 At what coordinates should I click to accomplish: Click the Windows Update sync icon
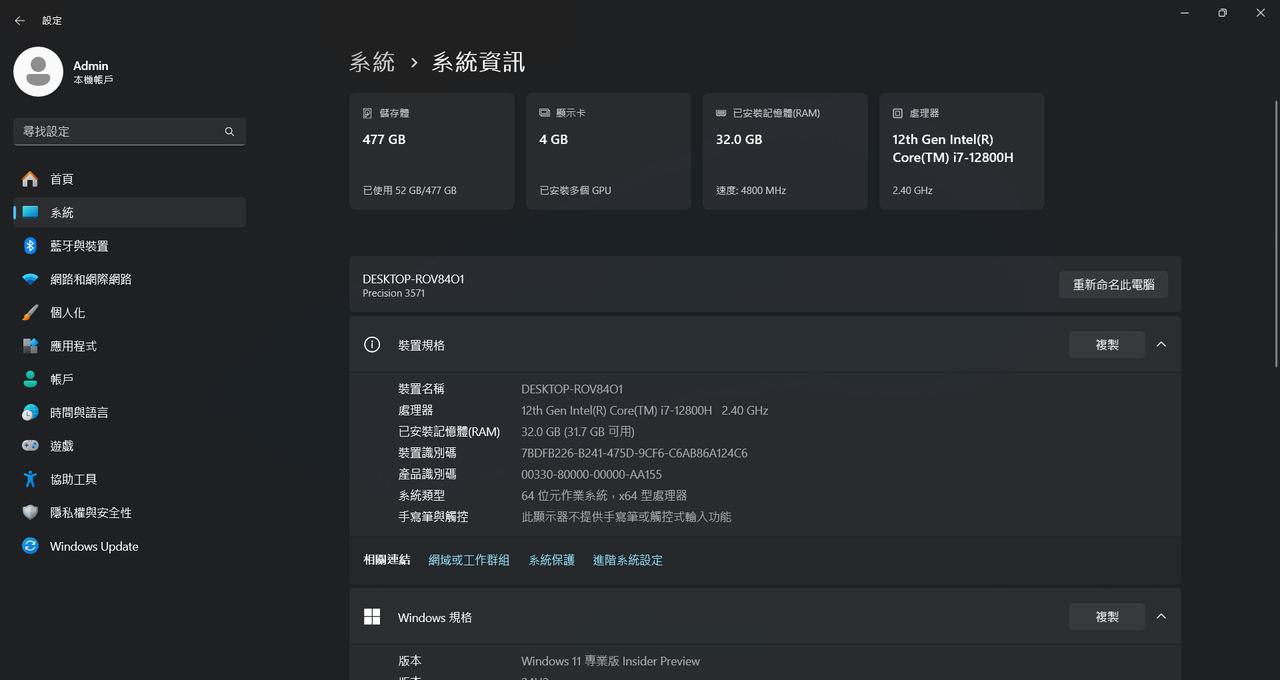click(x=30, y=546)
